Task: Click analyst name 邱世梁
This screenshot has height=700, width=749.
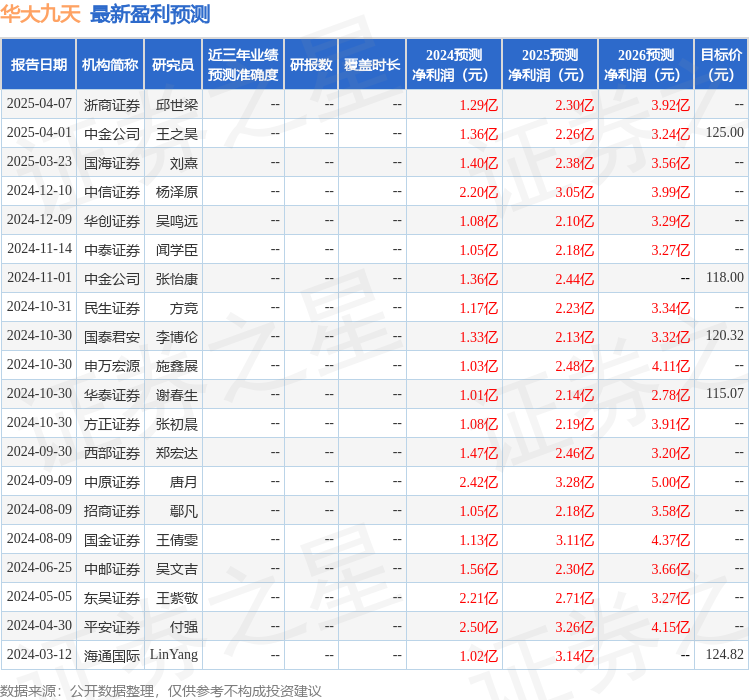Action: click(x=177, y=105)
